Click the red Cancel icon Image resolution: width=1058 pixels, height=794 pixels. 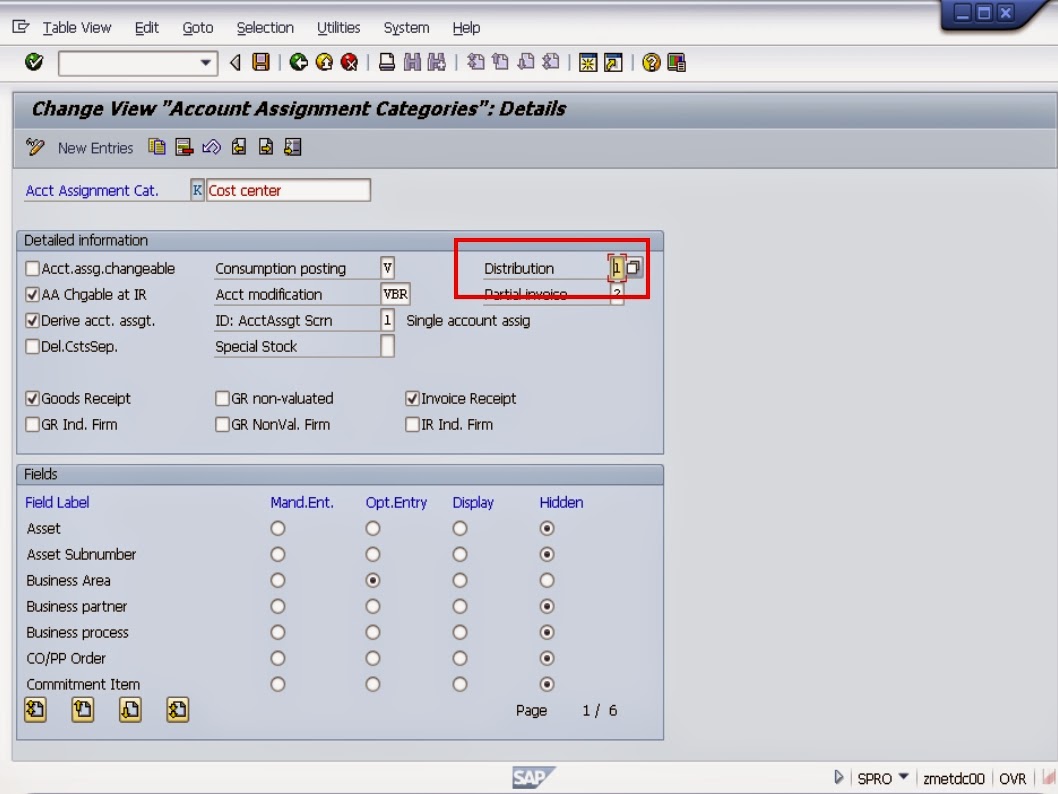349,63
